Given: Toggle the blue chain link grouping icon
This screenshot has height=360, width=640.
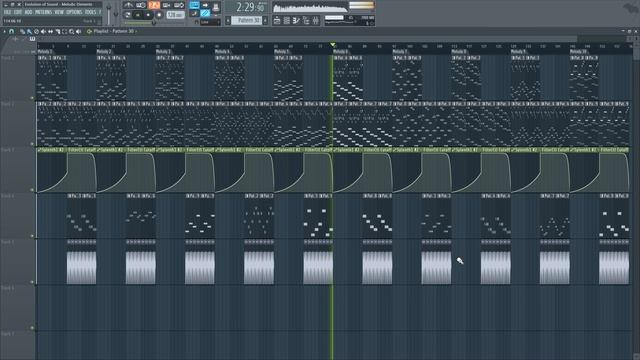Looking at the screenshot, I should pos(205,13).
